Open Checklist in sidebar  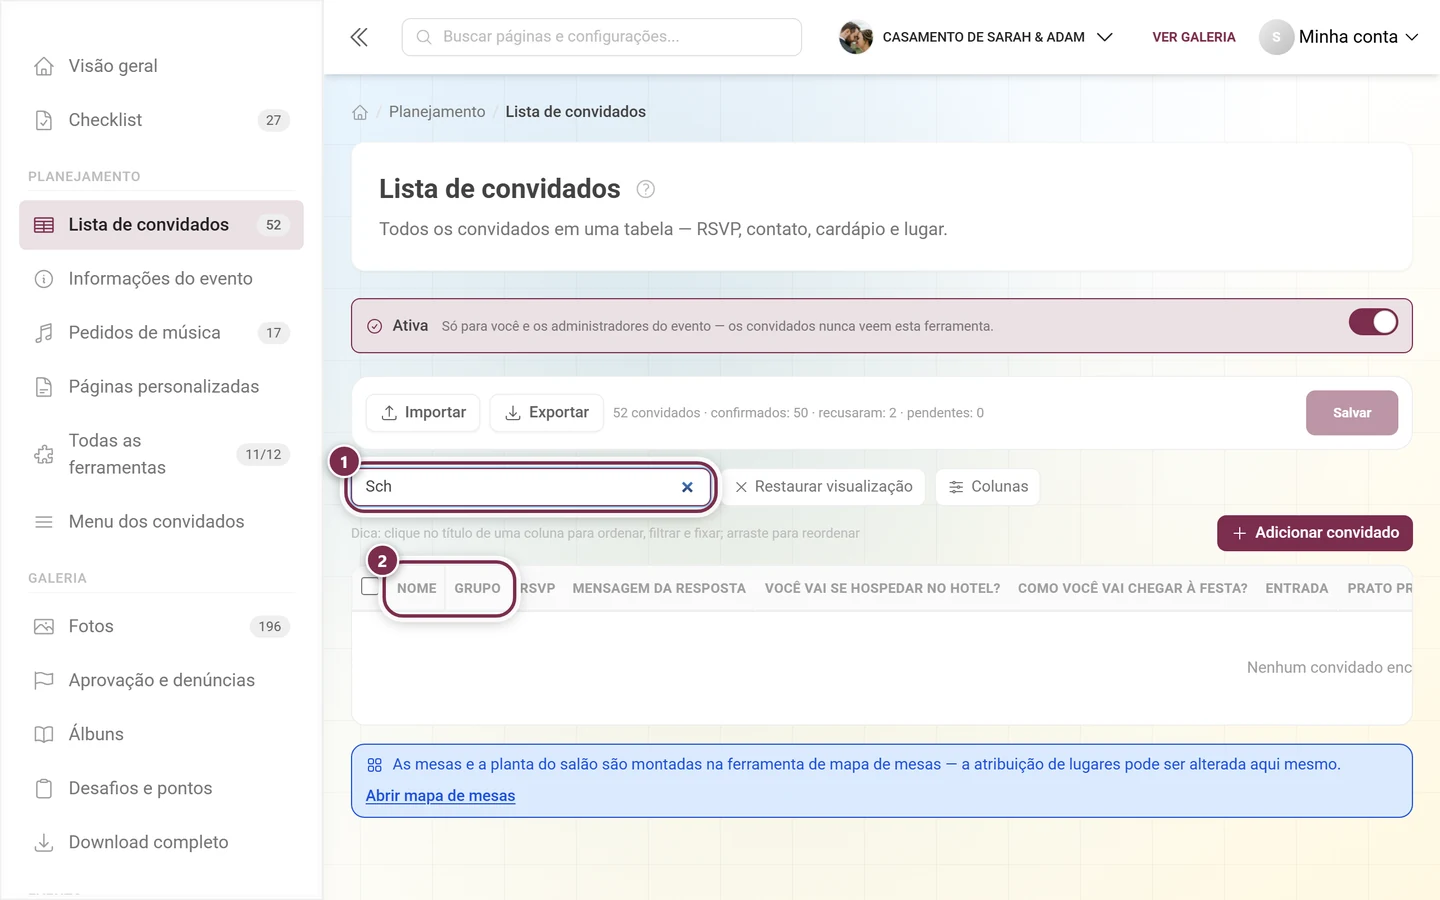(x=161, y=120)
